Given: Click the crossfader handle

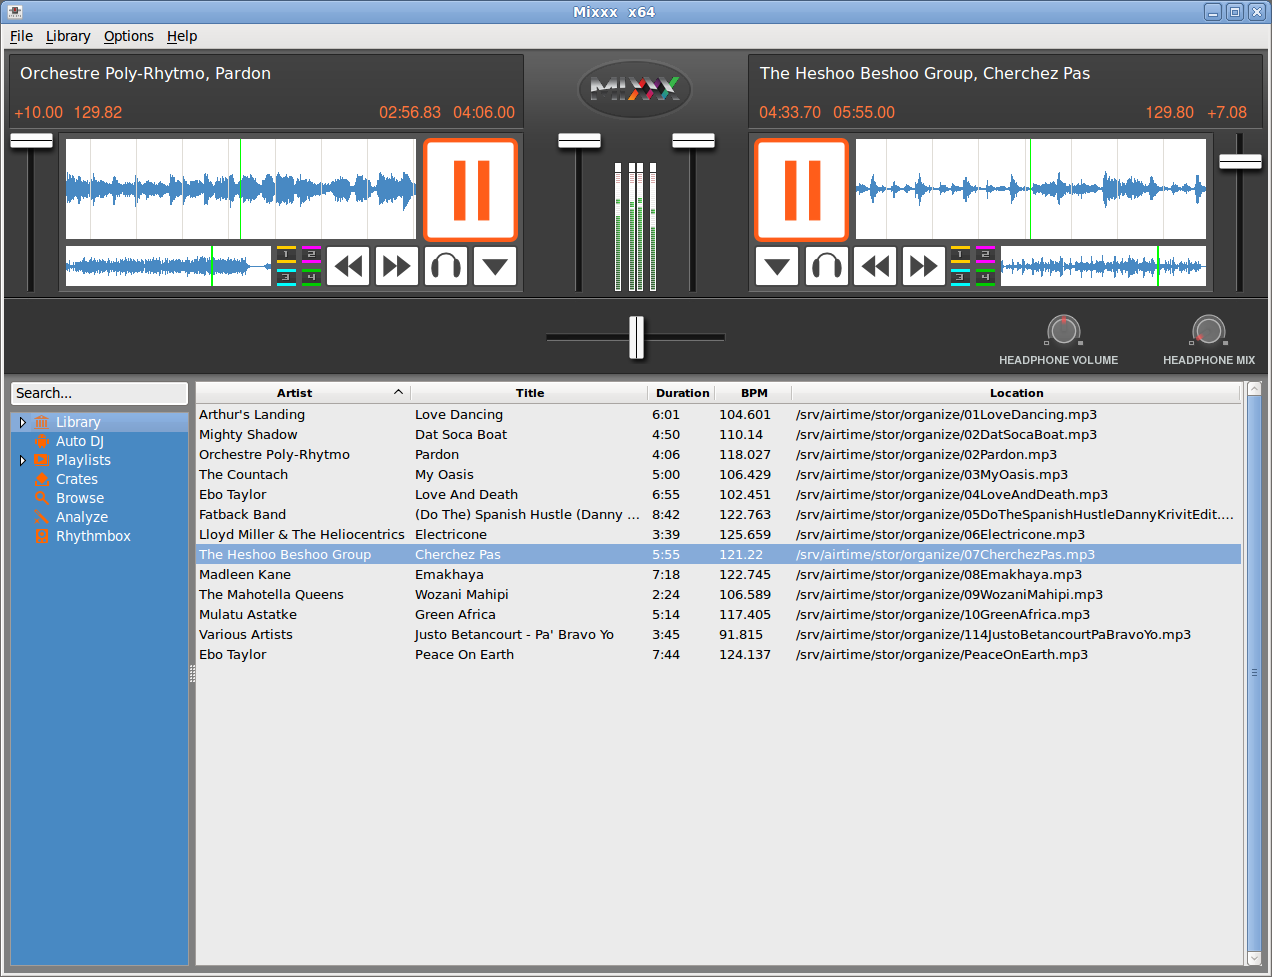Looking at the screenshot, I should coord(637,337).
